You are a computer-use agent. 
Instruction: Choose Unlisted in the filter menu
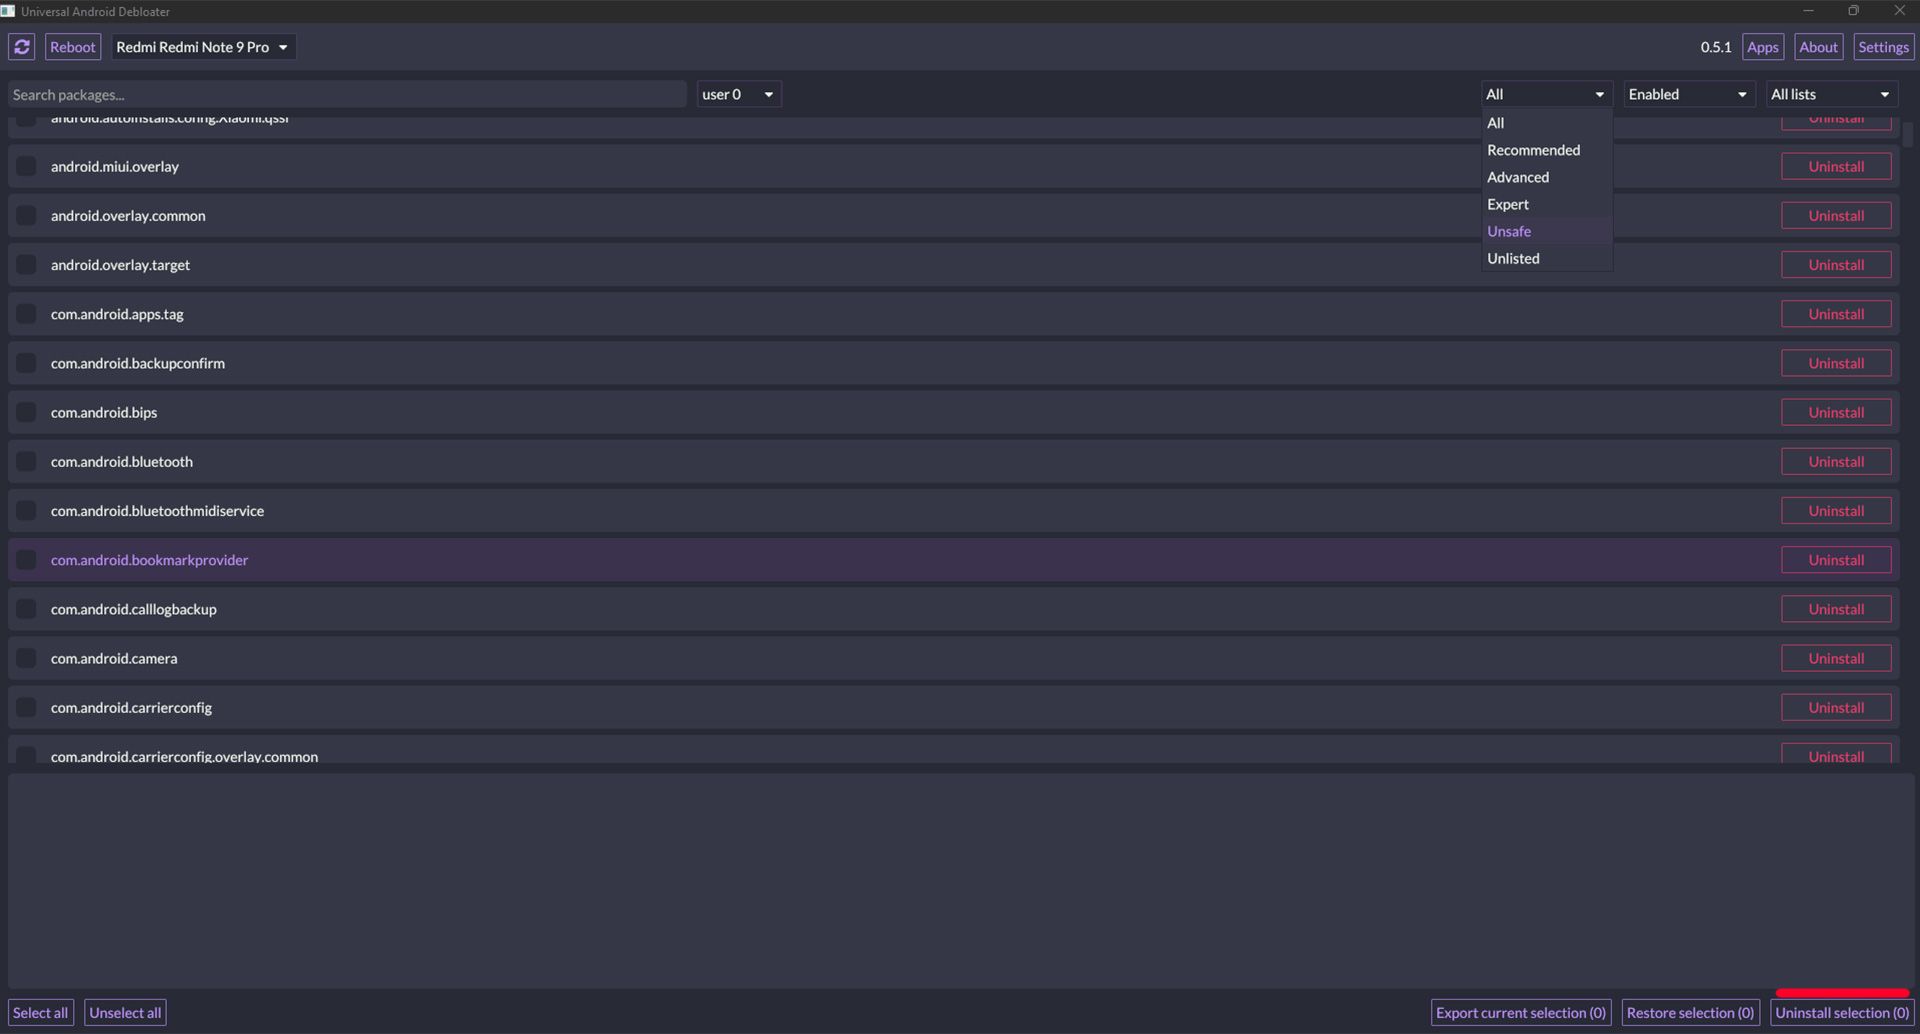[1546, 258]
